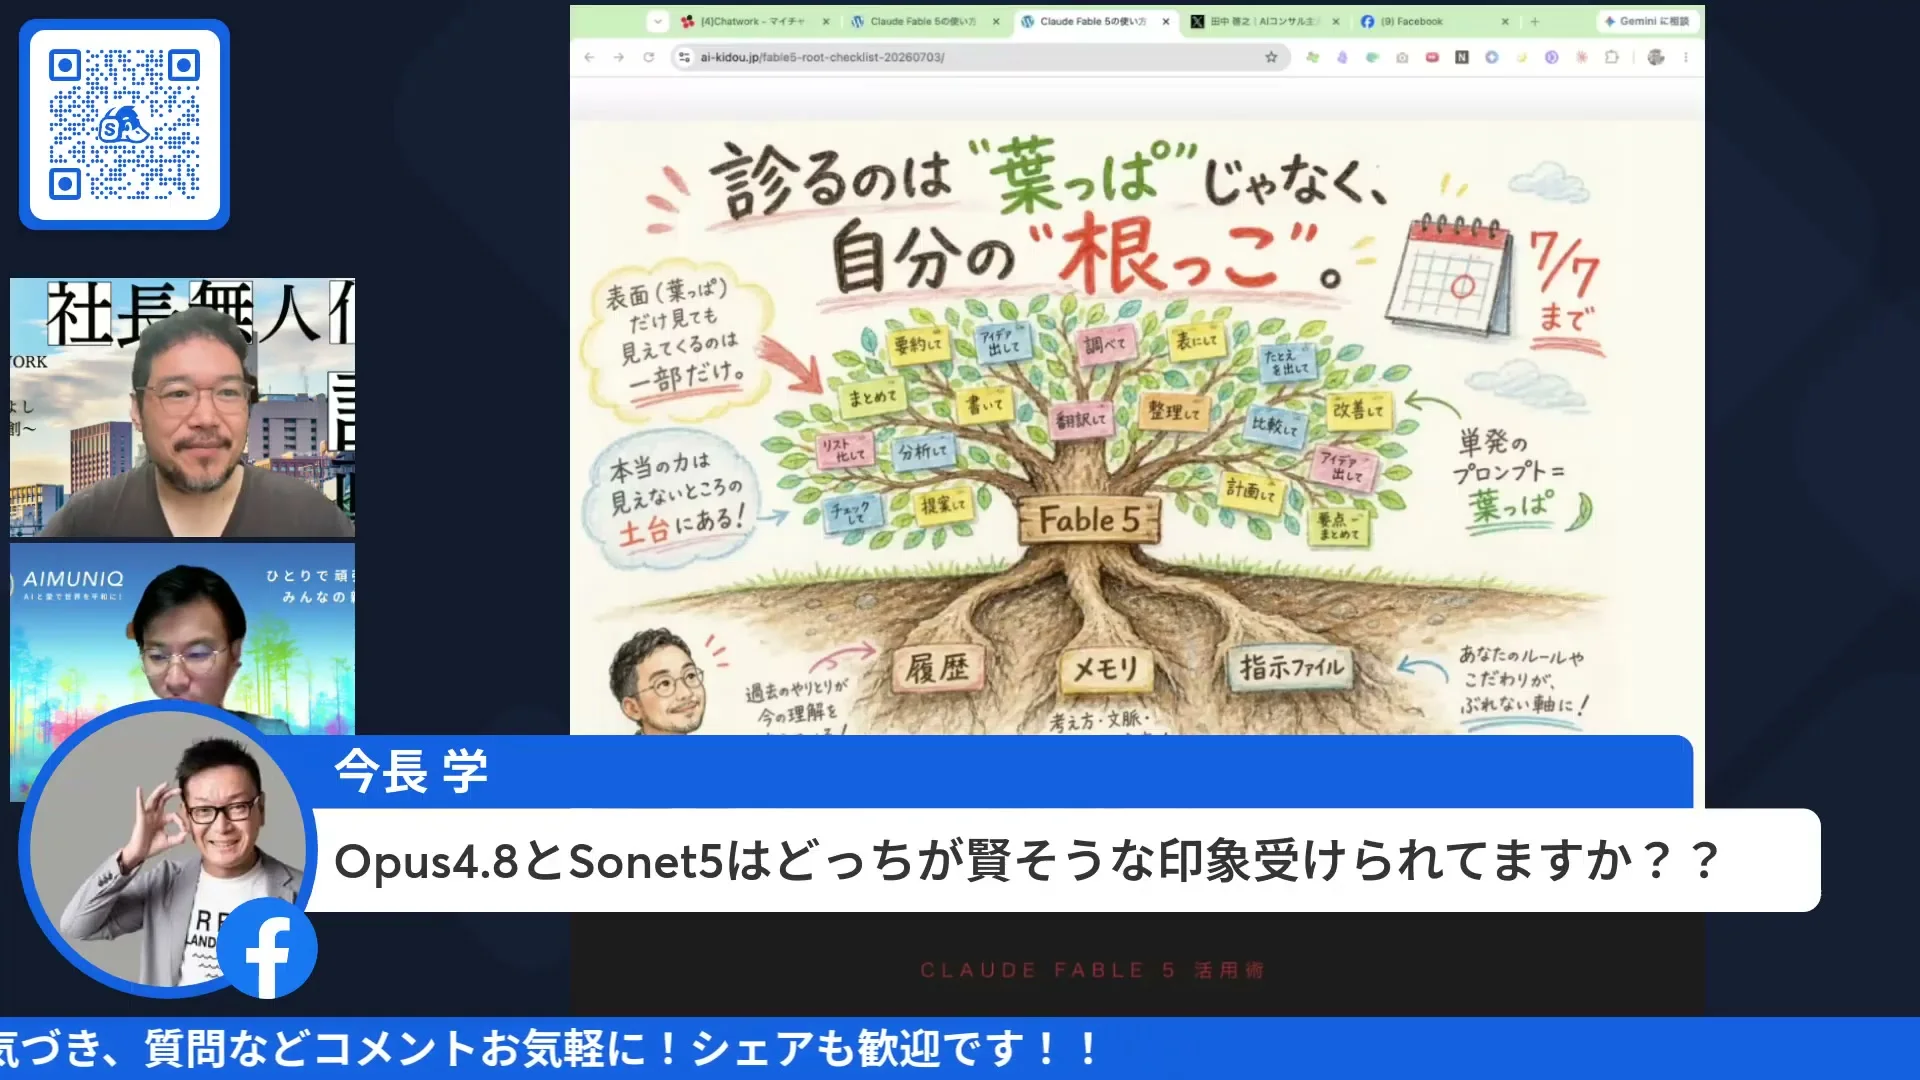The height and width of the screenshot is (1080, 1920).
Task: Click the 分析して leaf note
Action: [x=922, y=452]
